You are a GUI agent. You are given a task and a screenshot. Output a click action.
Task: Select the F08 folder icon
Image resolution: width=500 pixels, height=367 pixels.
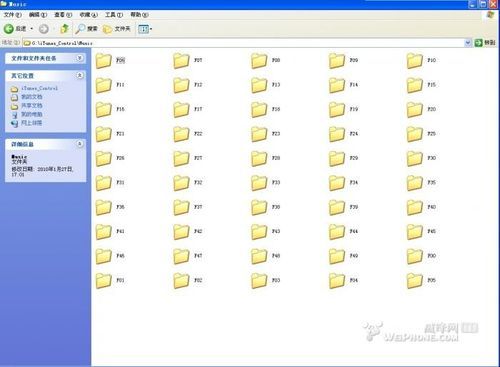pos(259,61)
